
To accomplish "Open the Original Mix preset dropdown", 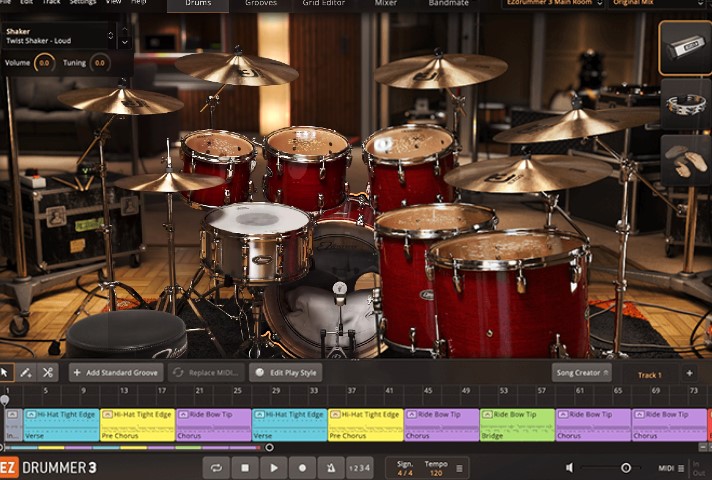I will pos(654,4).
